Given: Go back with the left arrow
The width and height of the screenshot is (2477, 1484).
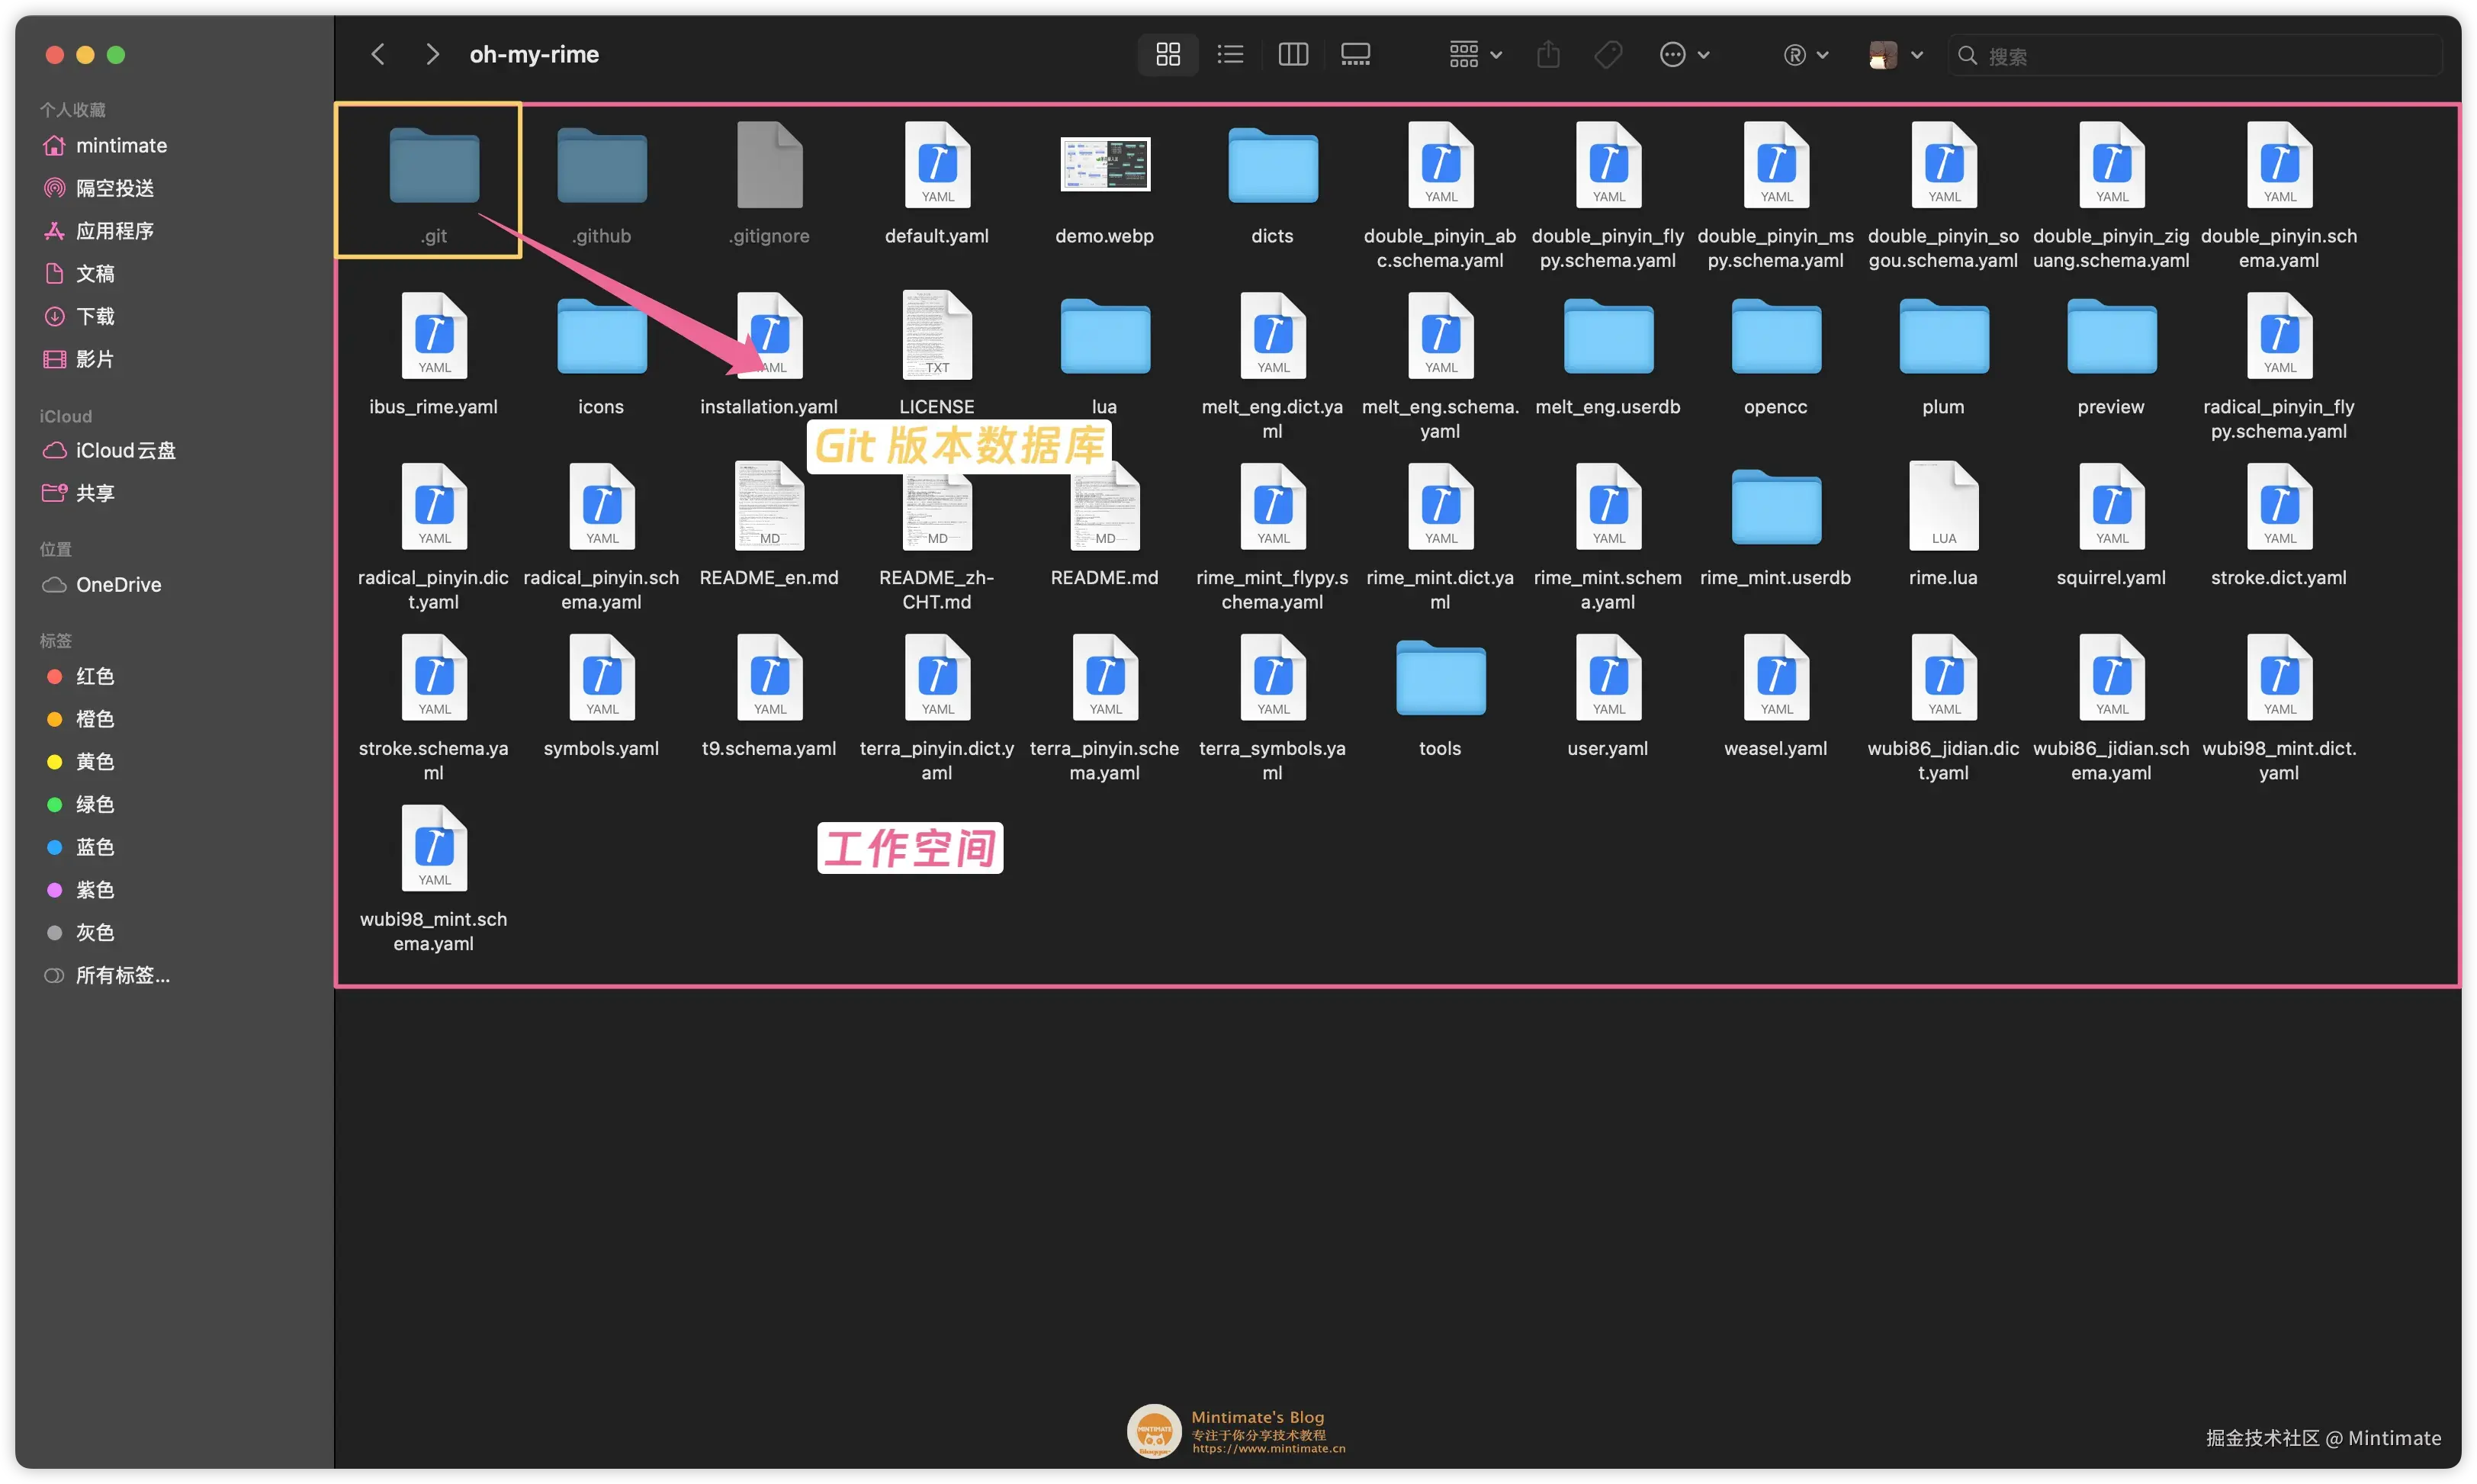Looking at the screenshot, I should point(378,55).
